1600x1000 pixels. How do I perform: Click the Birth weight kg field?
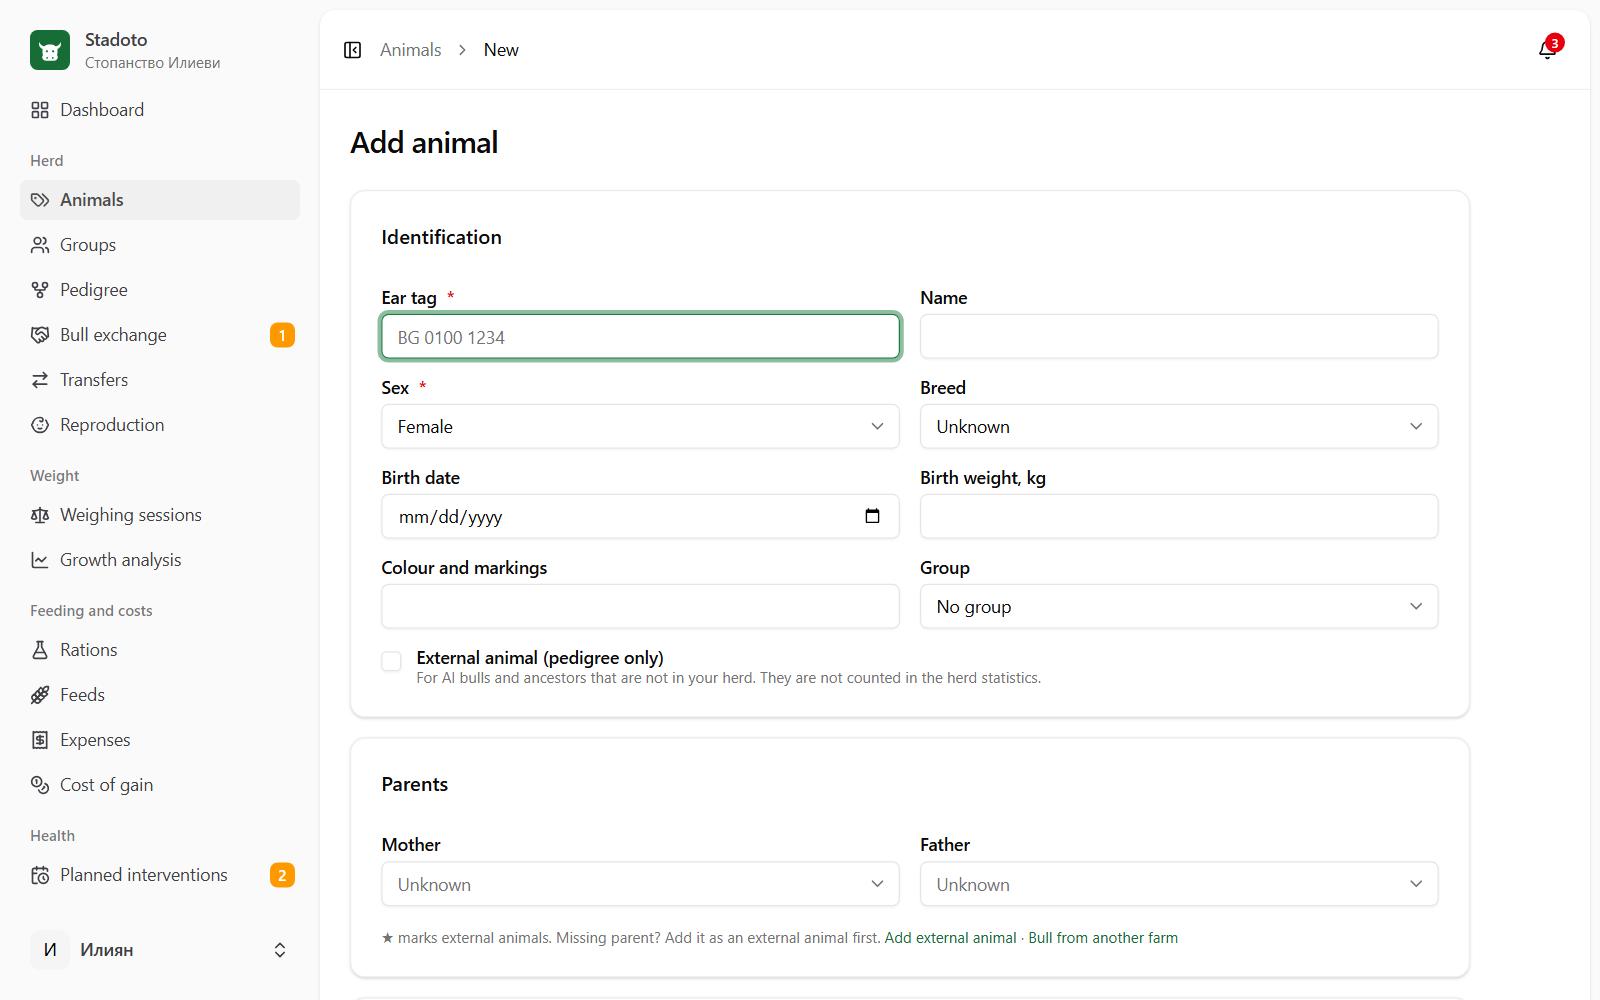(x=1179, y=516)
